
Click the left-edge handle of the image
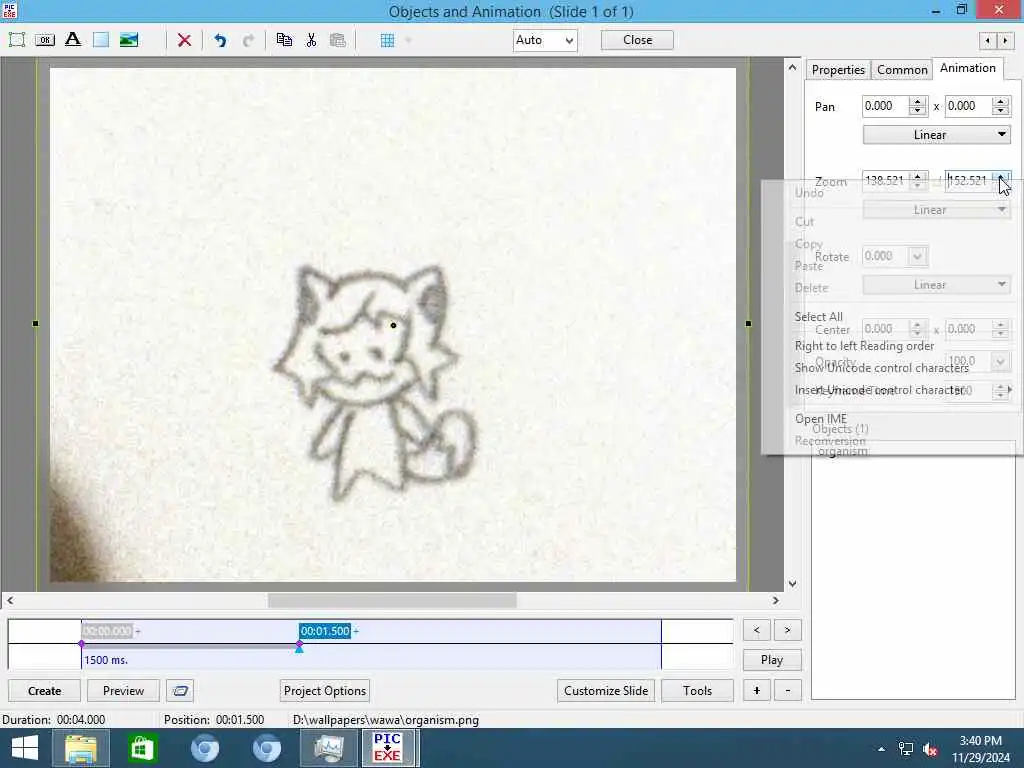pos(35,323)
